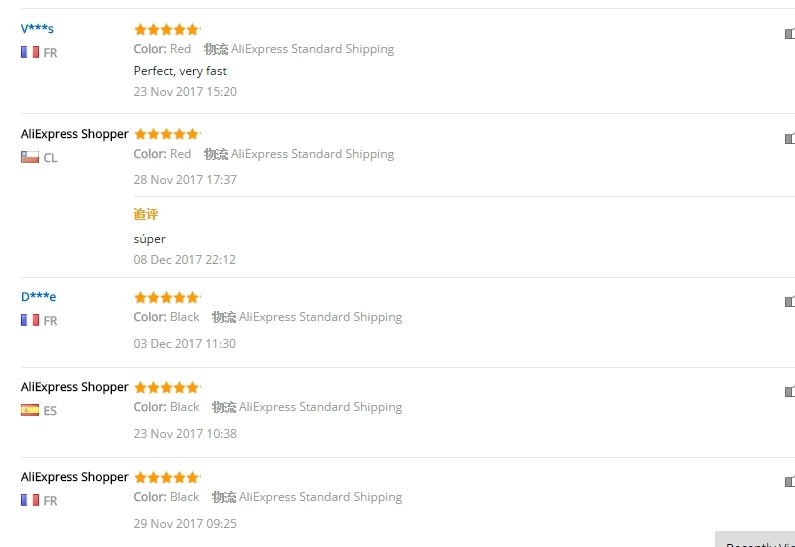Screen dimensions: 795x547
Task: Click the Spain flag icon beside ES
Action: tap(30, 410)
